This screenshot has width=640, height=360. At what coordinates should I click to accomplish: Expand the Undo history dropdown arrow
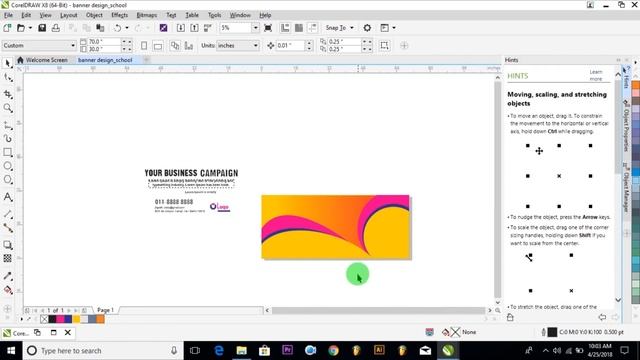coord(127,28)
